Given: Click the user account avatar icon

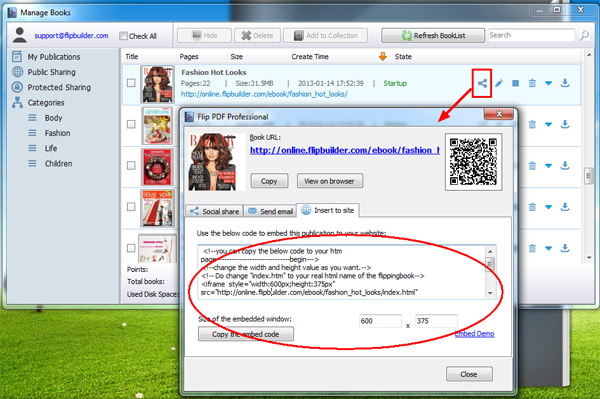Looking at the screenshot, I should pos(20,35).
